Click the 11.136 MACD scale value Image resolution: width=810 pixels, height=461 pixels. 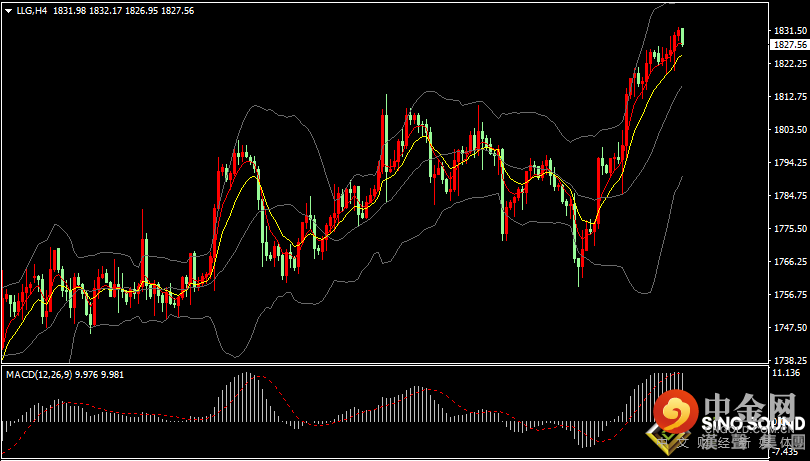point(785,373)
